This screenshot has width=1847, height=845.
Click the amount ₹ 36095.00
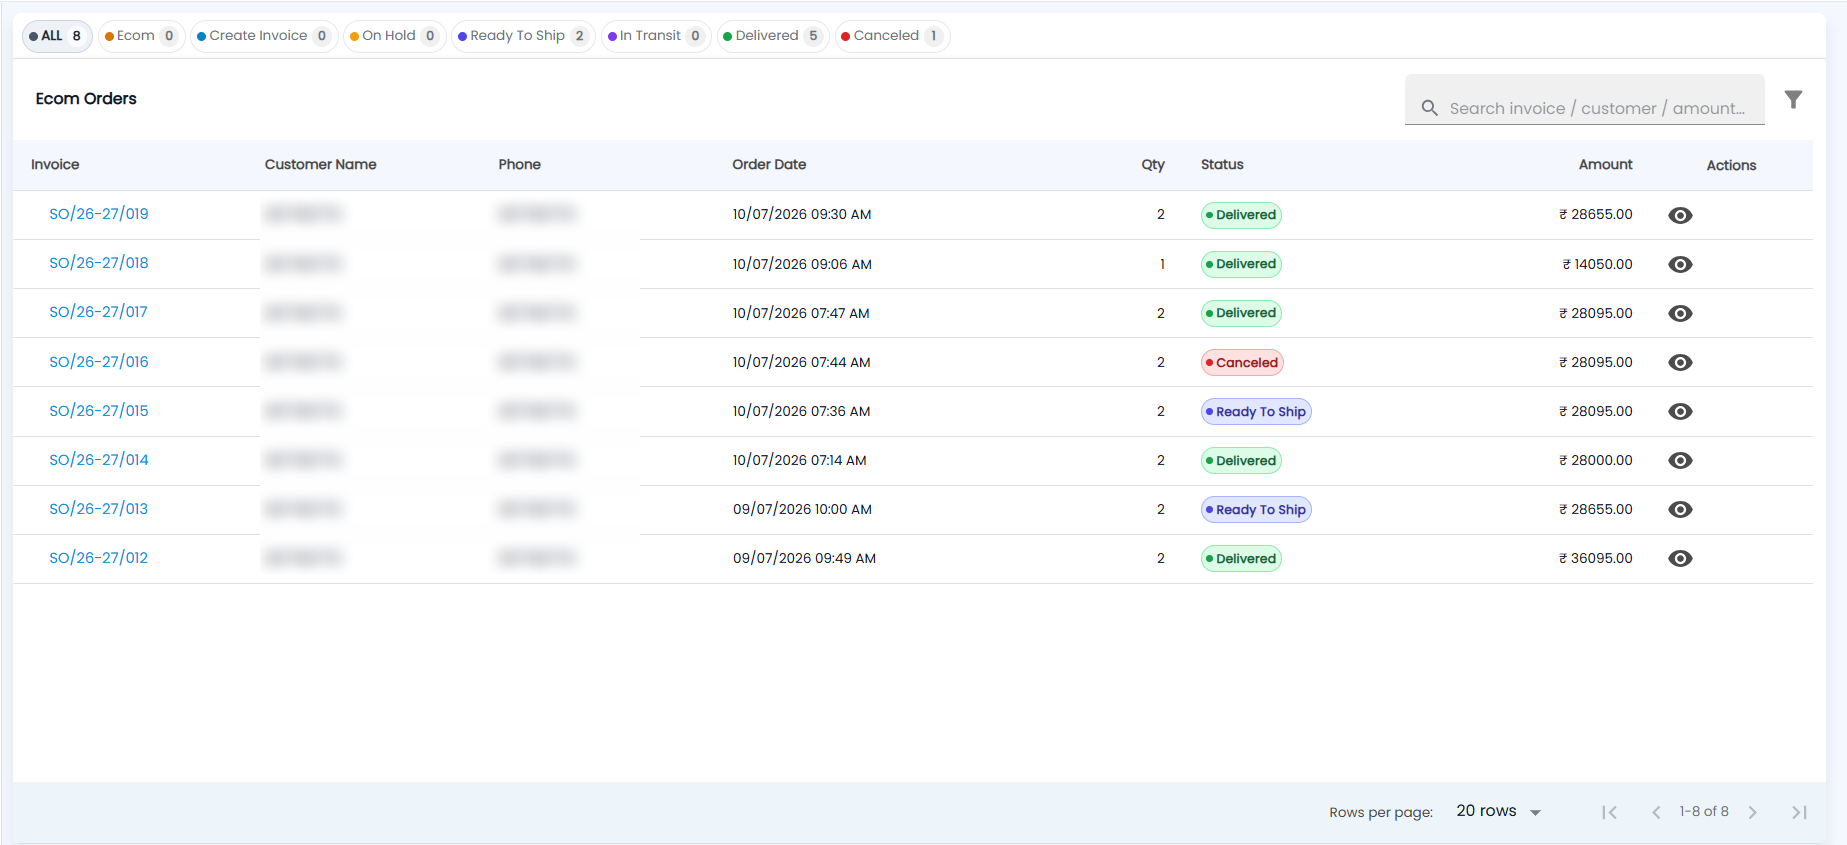(x=1595, y=558)
